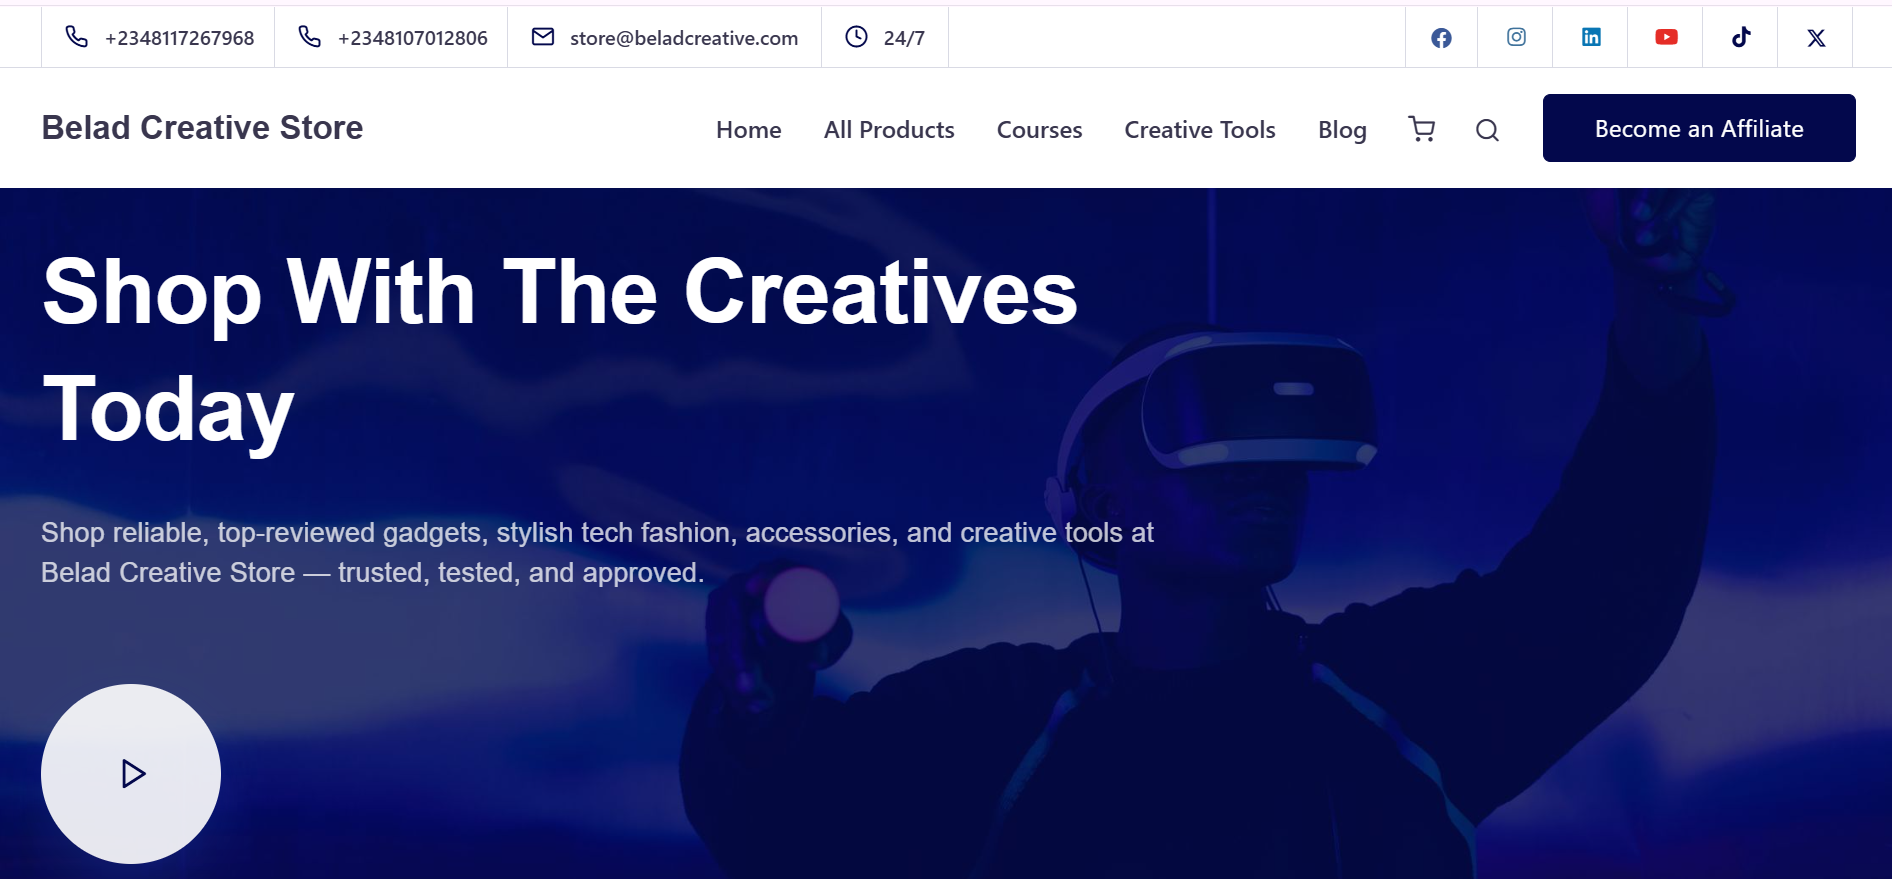Open the Creative Tools menu item
The image size is (1892, 879).
[x=1200, y=130]
